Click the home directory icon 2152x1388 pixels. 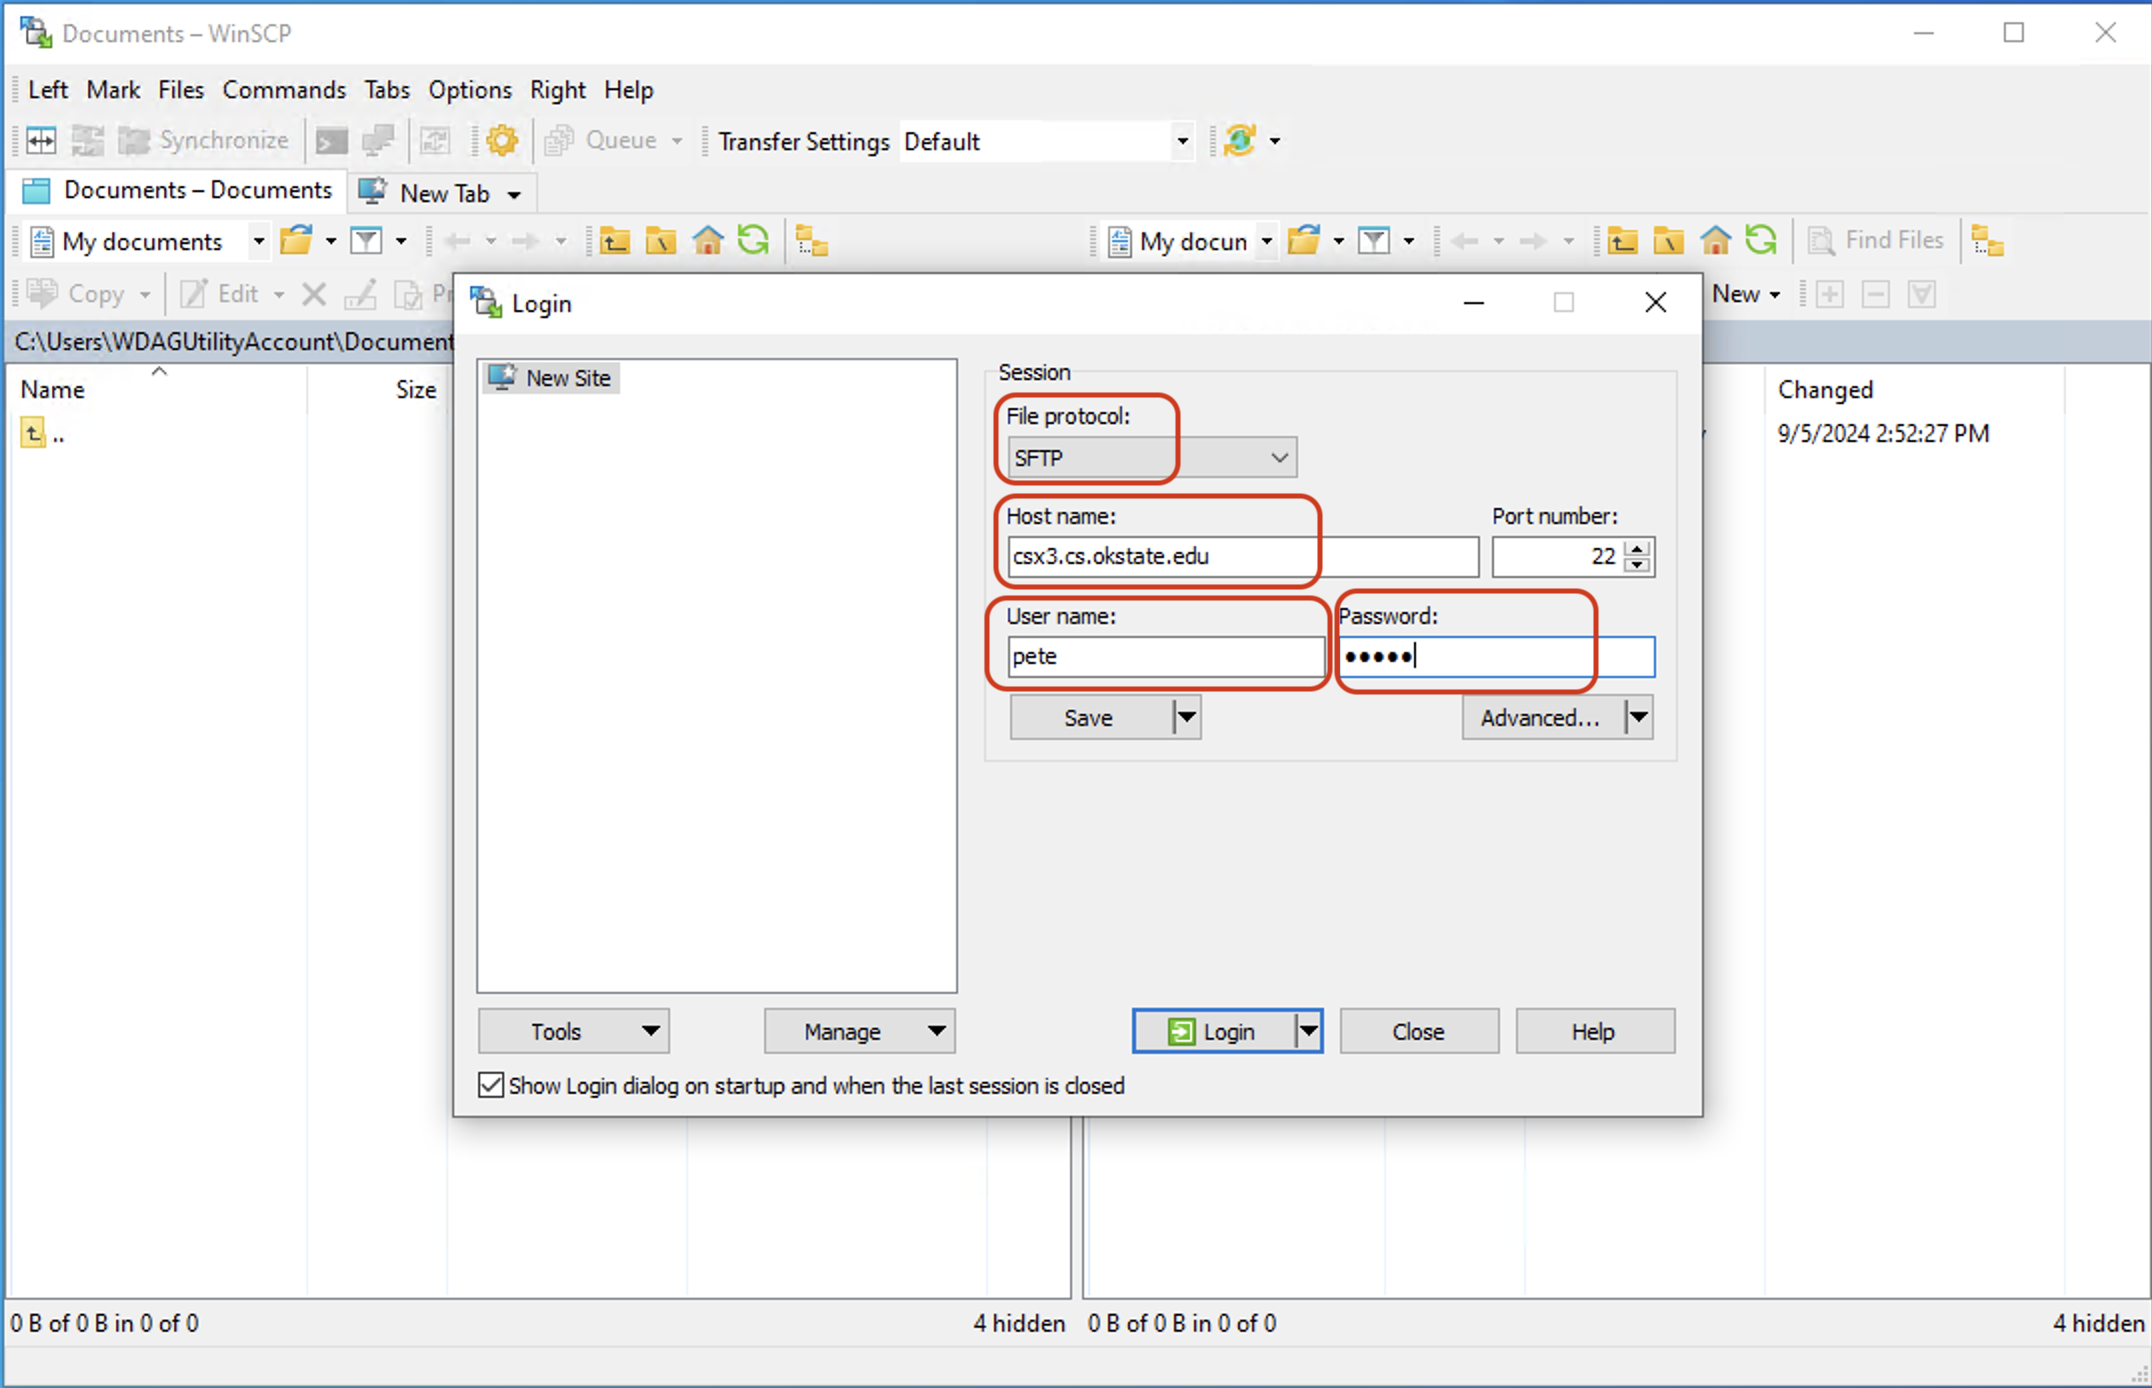pos(708,240)
